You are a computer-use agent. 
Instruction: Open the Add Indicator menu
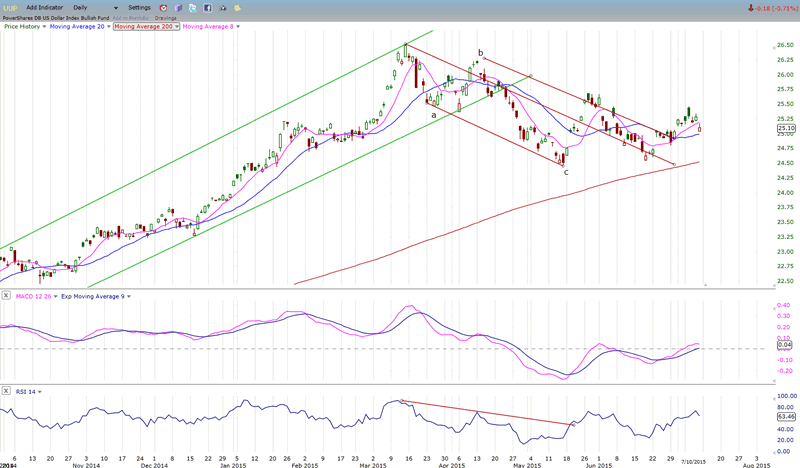click(x=44, y=7)
